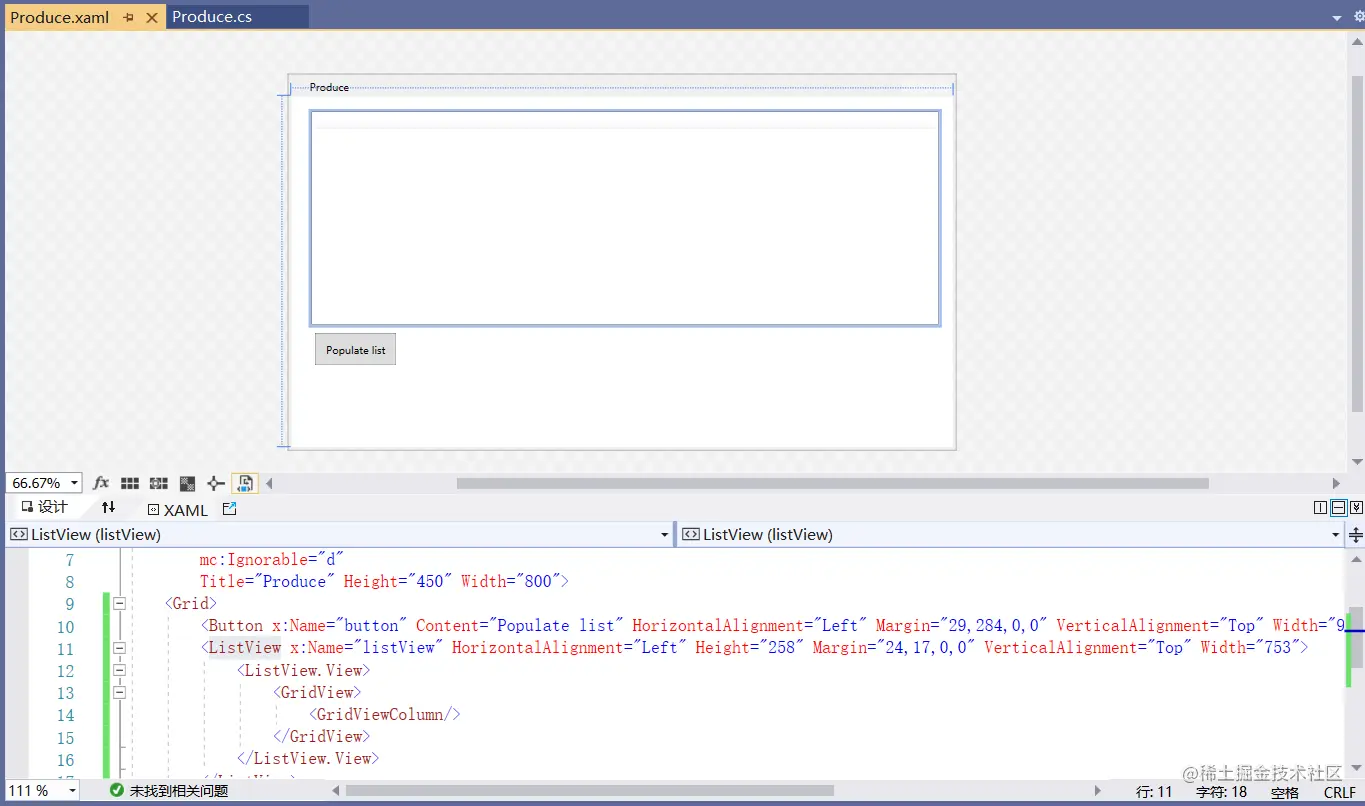This screenshot has height=806, width=1365.
Task: Toggle the checkered artboard background icon
Action: pyautogui.click(x=187, y=483)
